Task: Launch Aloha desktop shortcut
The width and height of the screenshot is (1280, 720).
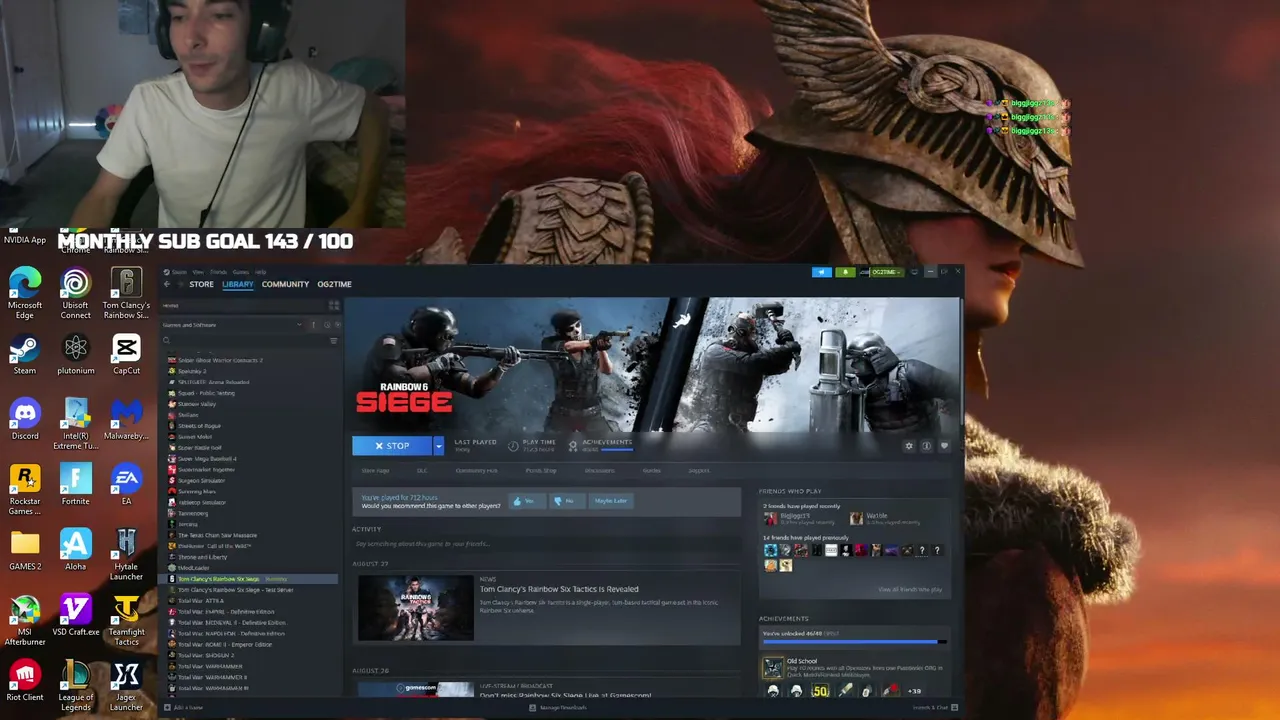Action: click(75, 550)
